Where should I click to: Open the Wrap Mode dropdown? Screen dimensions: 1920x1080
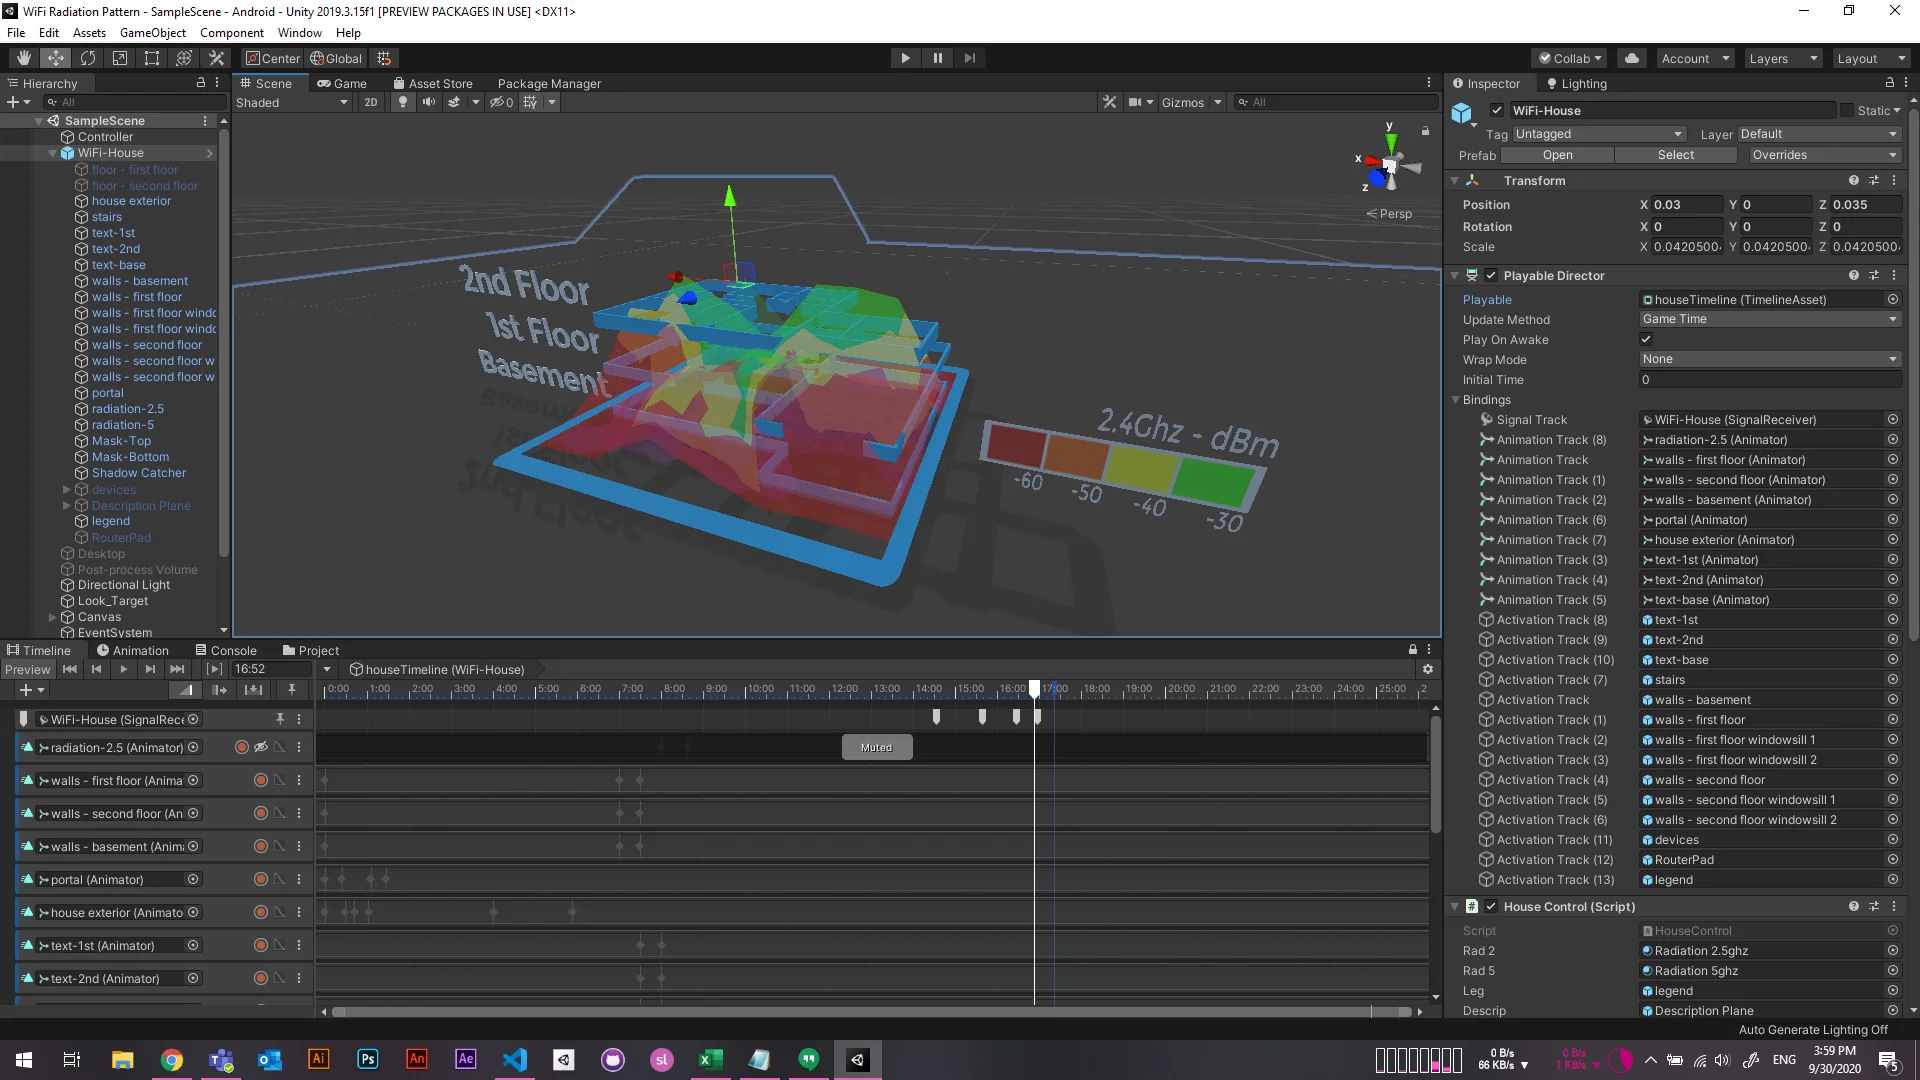click(x=1769, y=359)
